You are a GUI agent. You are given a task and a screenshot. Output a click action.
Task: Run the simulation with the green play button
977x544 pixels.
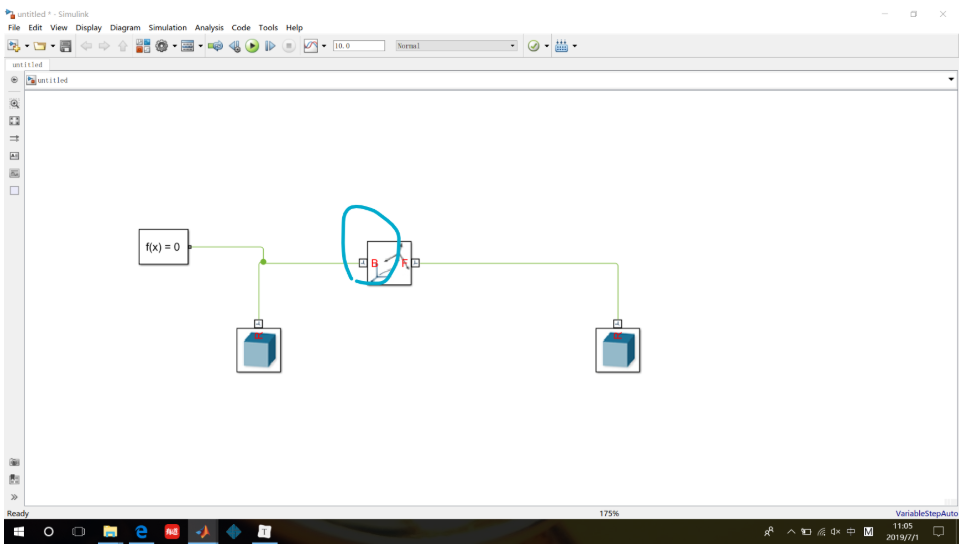(x=252, y=45)
